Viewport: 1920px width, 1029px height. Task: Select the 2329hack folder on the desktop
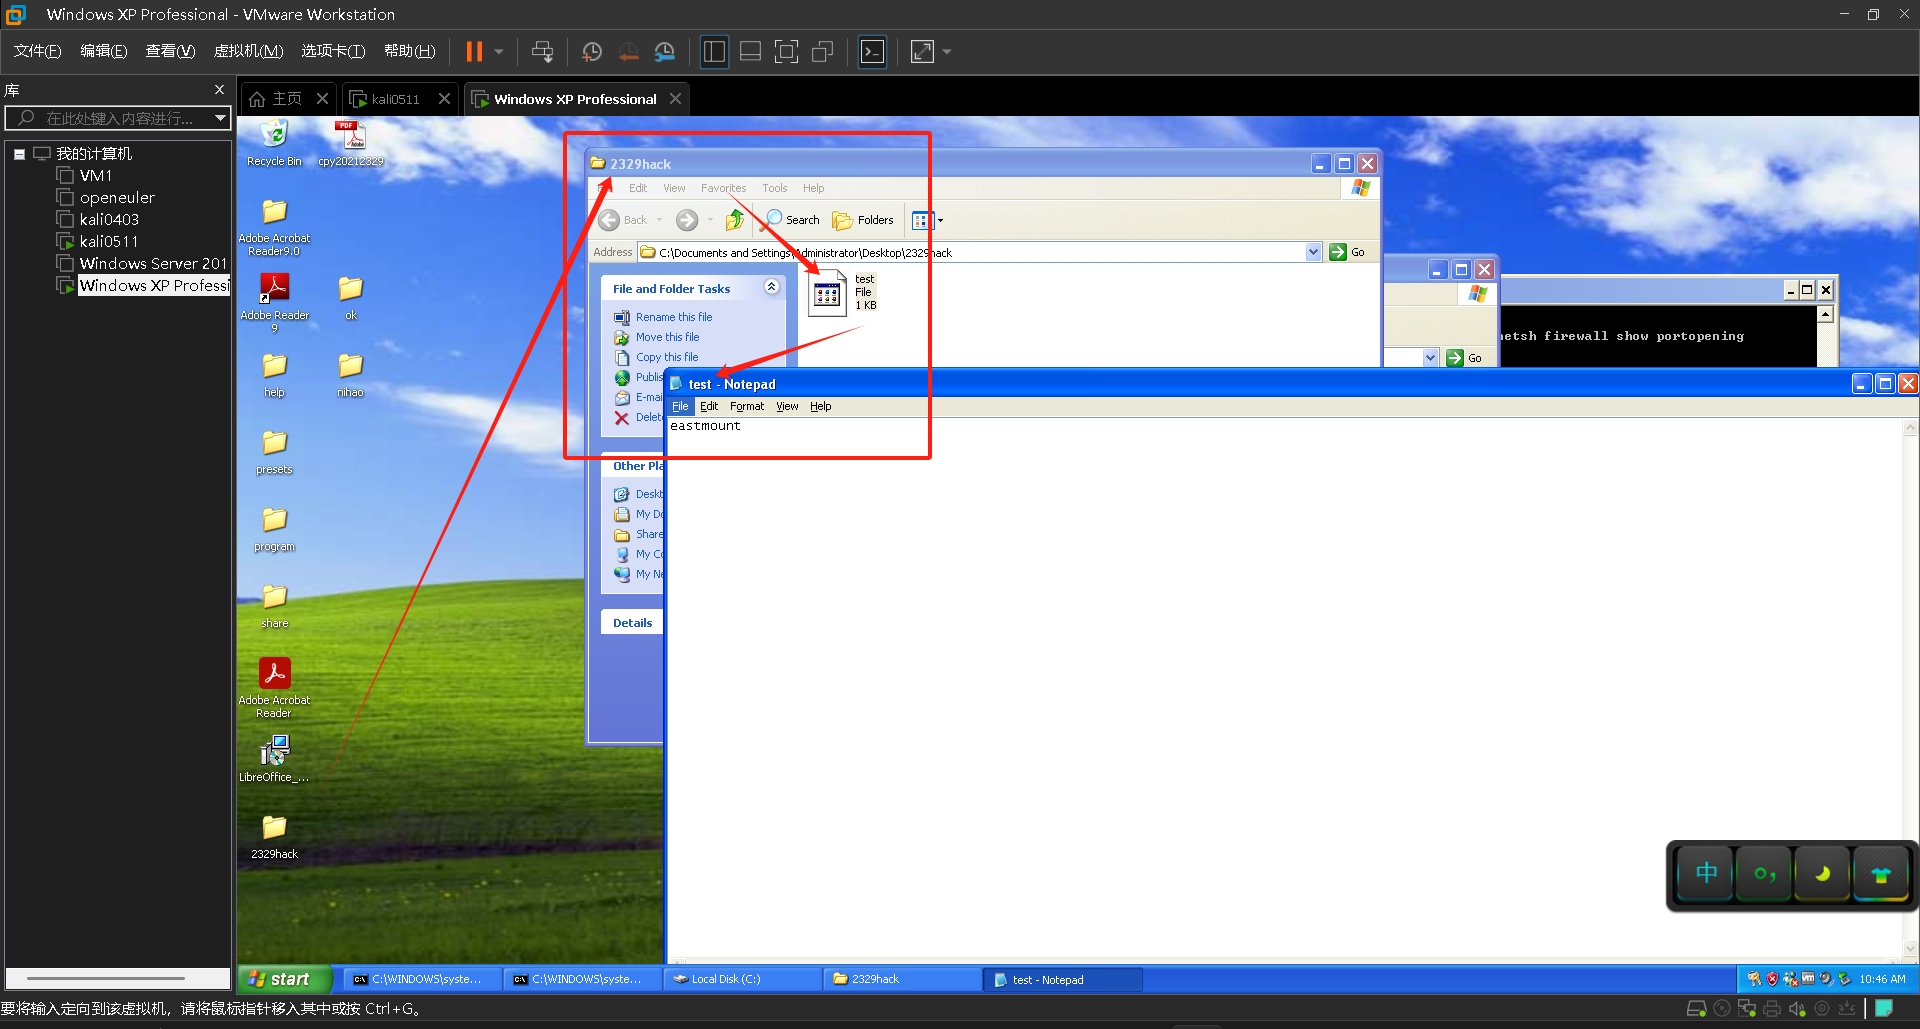click(x=274, y=837)
